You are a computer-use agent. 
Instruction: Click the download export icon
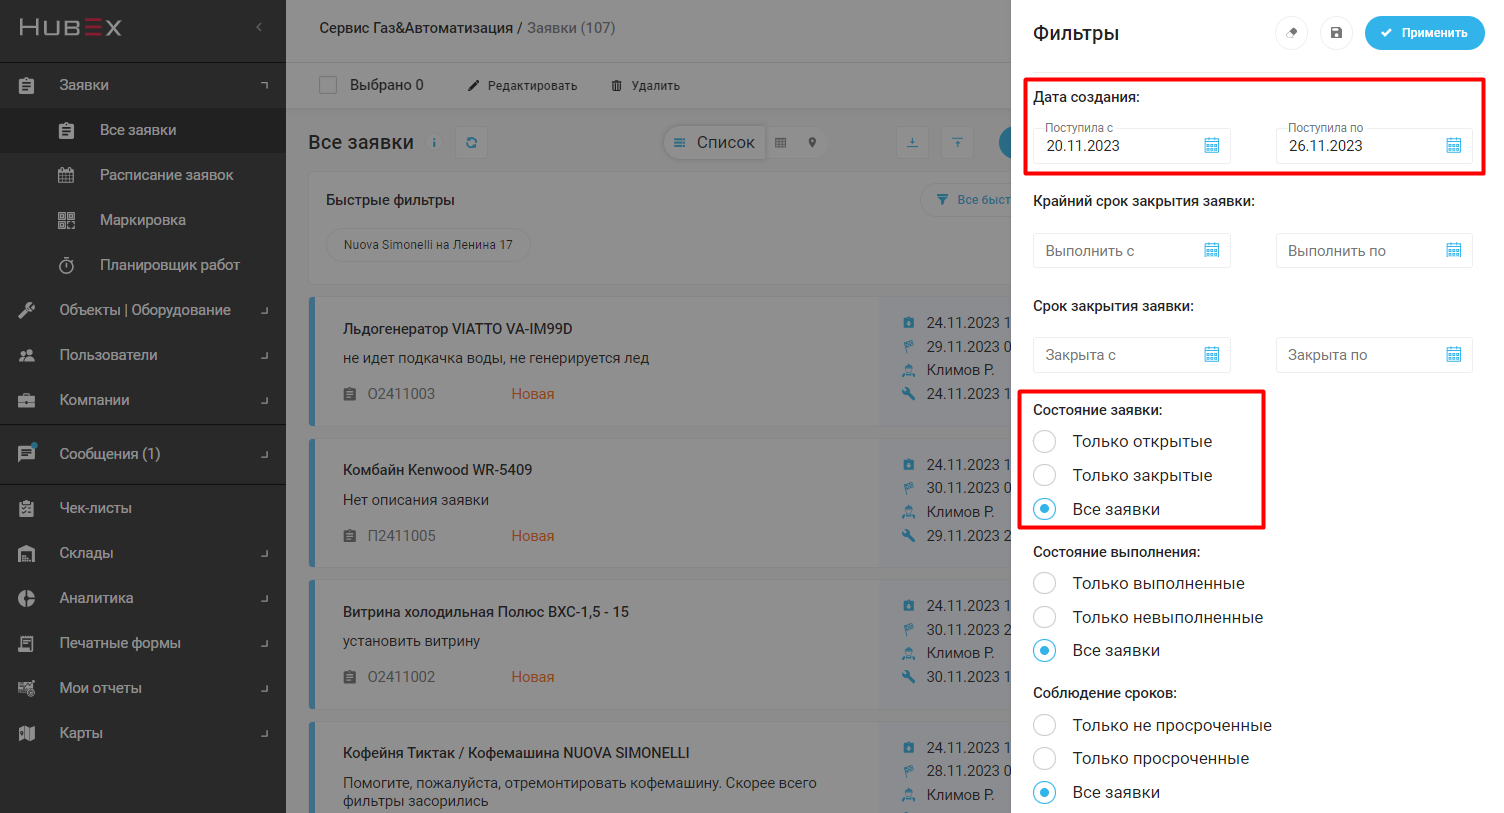tap(912, 143)
